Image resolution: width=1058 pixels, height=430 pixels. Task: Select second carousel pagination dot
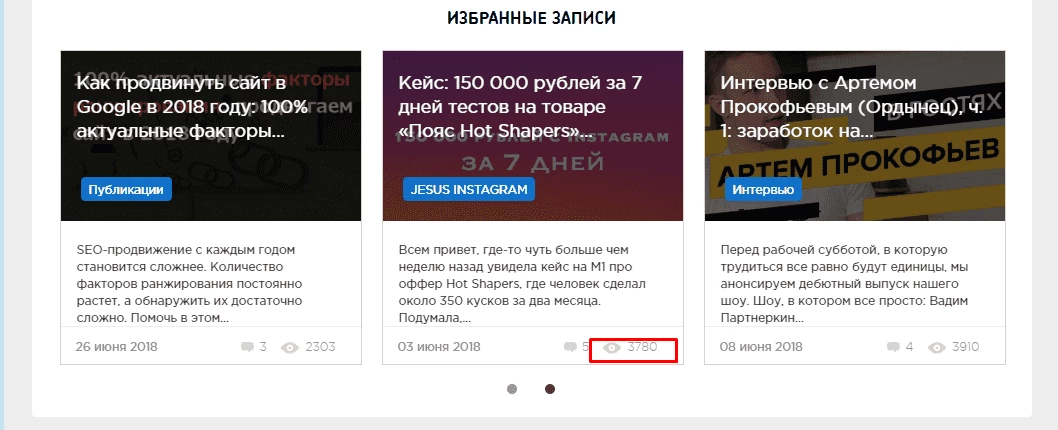pos(550,389)
